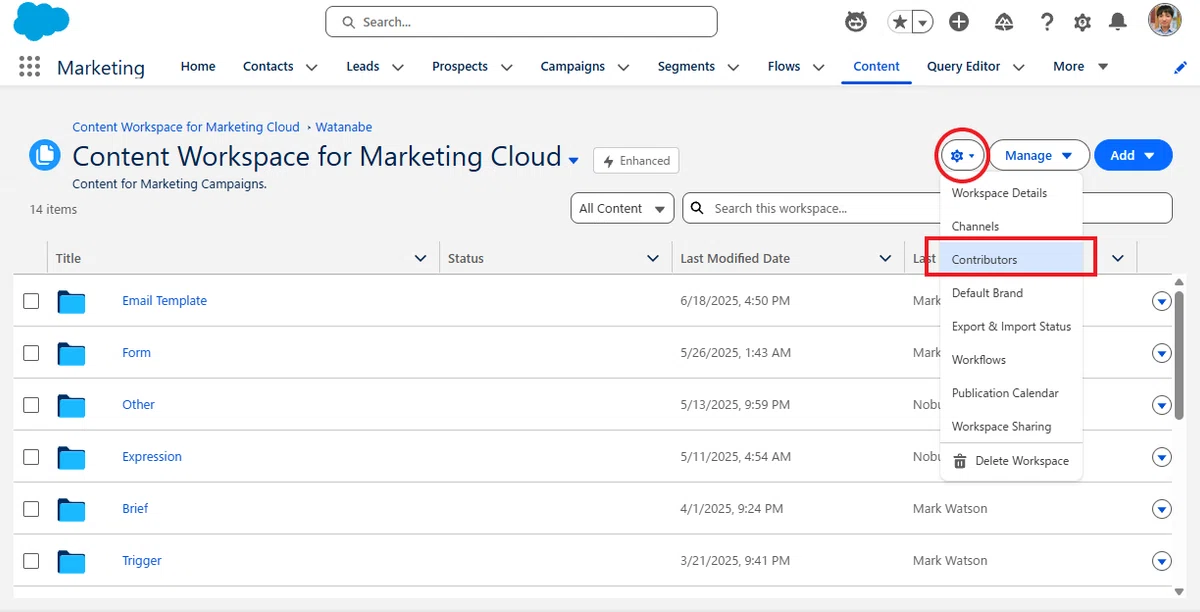Choose Export & Import Status item
Image resolution: width=1200 pixels, height=612 pixels.
(1011, 326)
